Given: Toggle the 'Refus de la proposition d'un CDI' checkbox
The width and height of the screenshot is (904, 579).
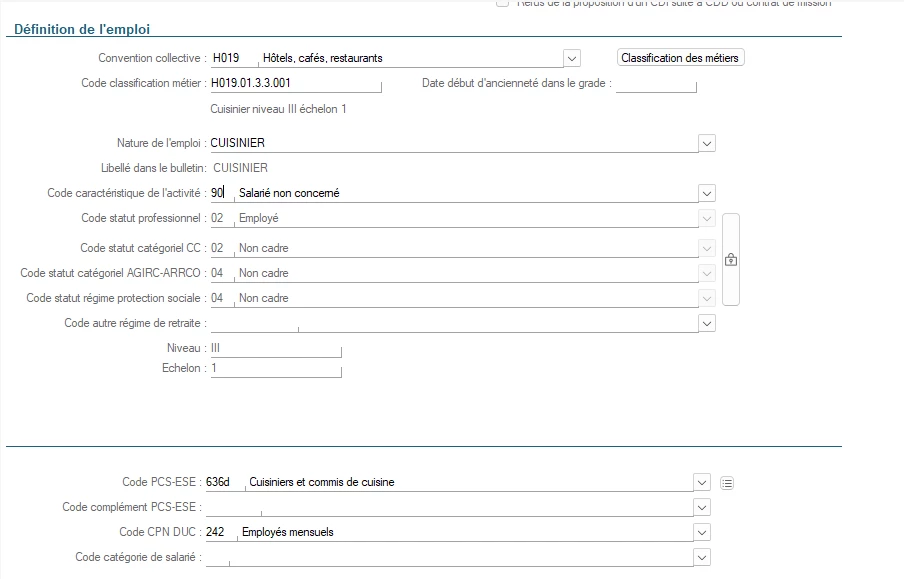Looking at the screenshot, I should pyautogui.click(x=502, y=3).
